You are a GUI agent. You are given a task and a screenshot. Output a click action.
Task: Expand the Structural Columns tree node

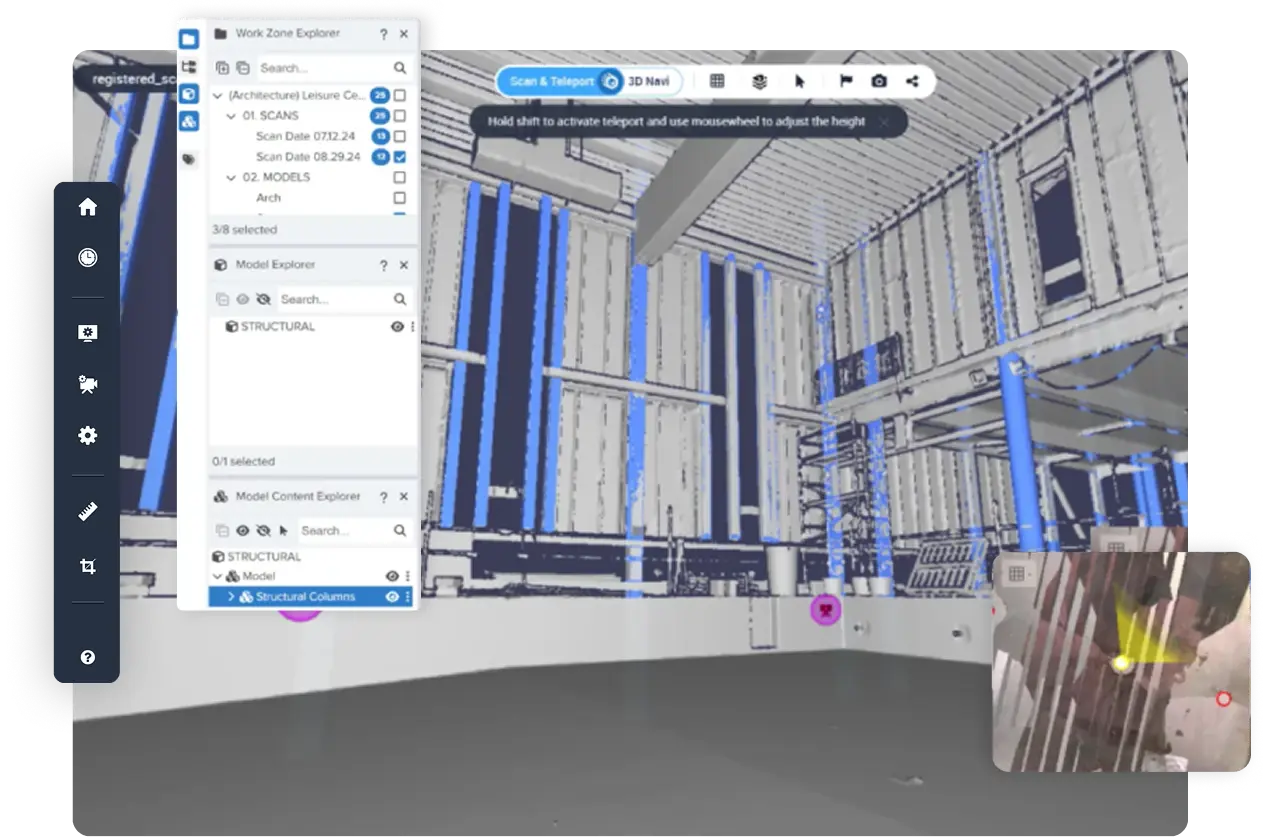(x=232, y=597)
